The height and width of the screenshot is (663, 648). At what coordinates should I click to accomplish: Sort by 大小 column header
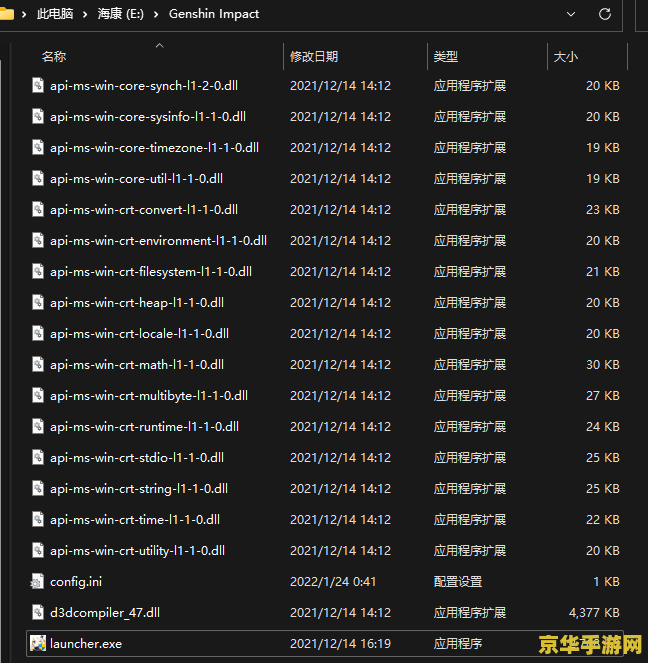pos(566,56)
